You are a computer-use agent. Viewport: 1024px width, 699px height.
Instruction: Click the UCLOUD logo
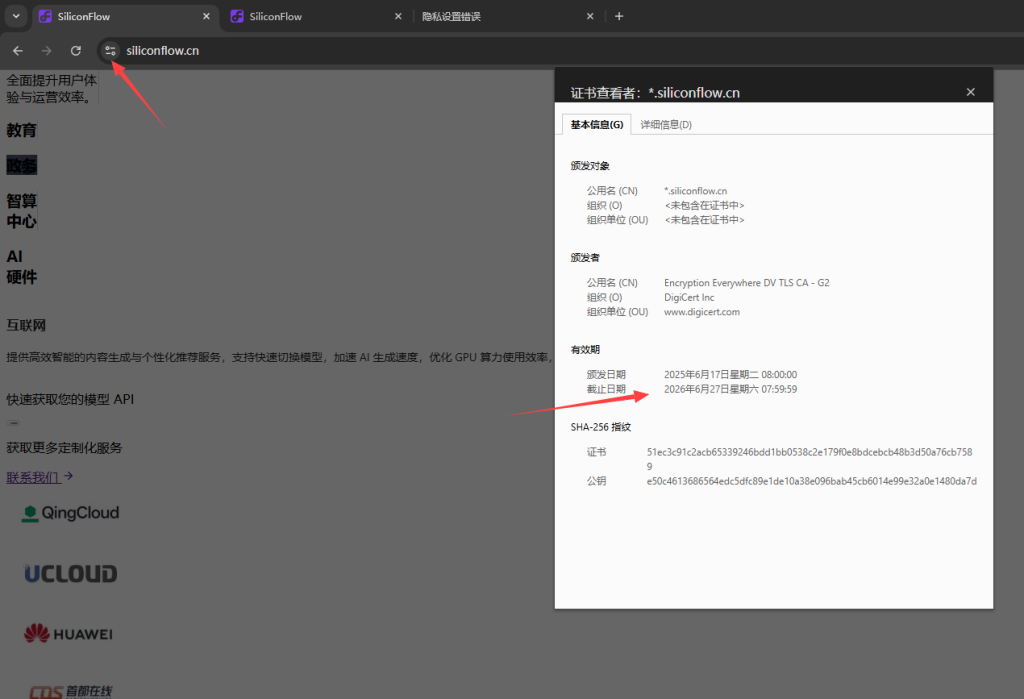71,574
